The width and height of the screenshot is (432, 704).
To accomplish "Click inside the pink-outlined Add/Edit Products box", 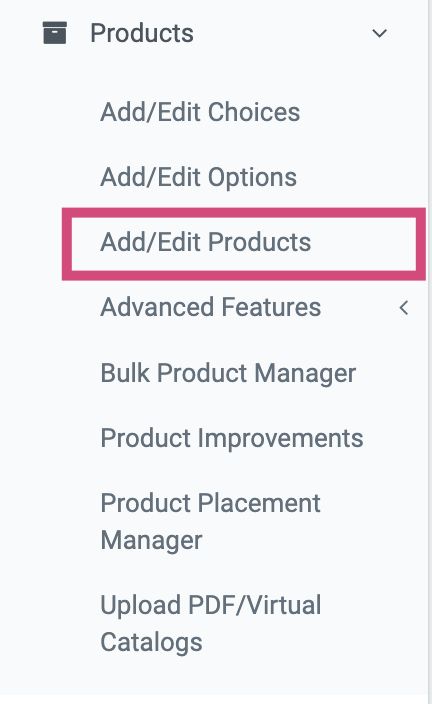I will pos(244,244).
